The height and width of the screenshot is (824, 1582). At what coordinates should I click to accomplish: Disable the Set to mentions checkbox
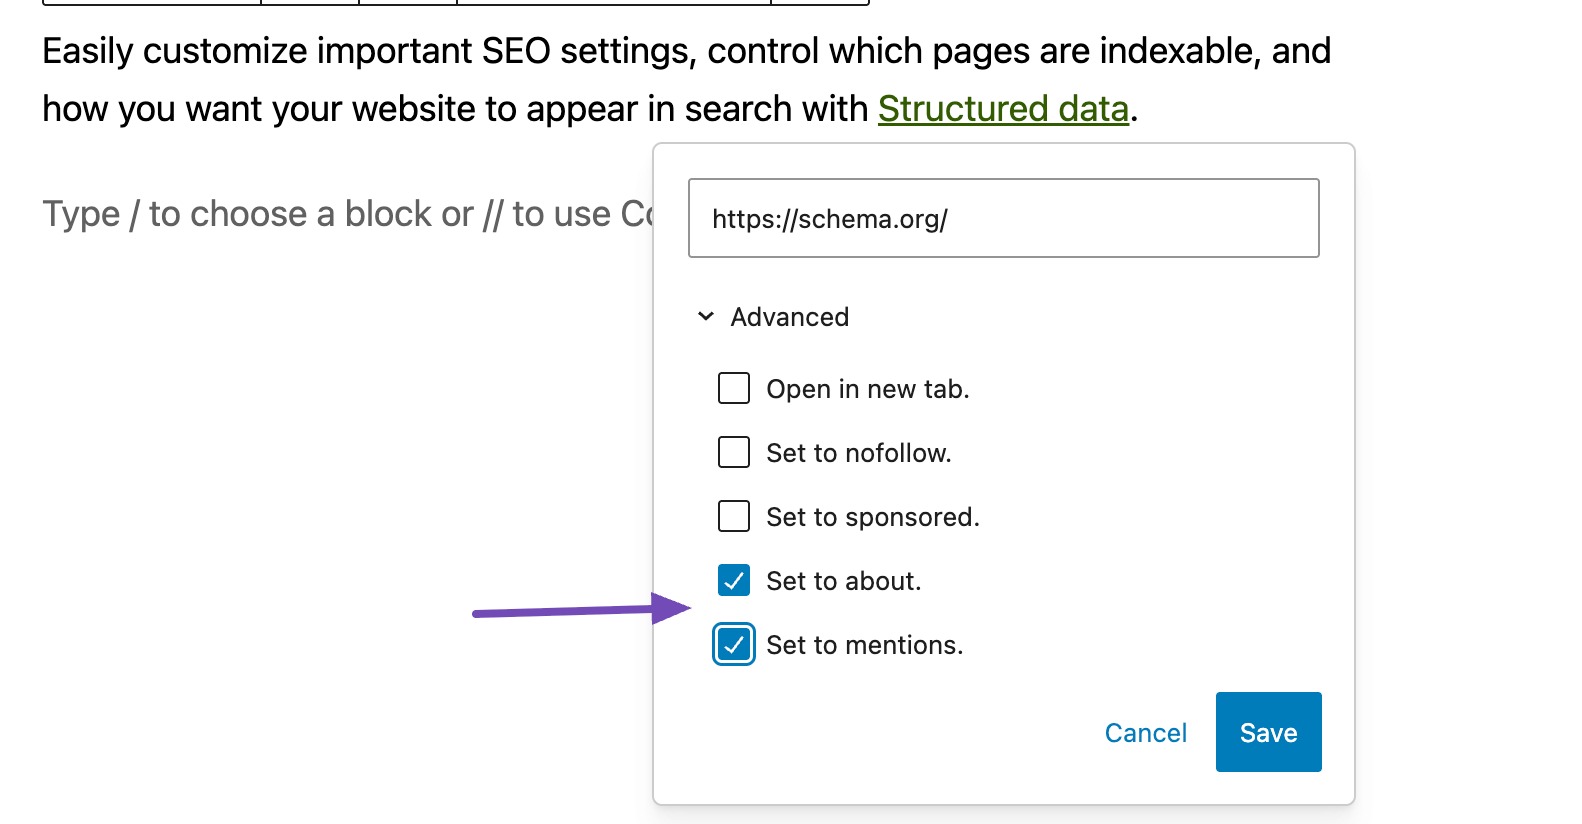coord(734,645)
